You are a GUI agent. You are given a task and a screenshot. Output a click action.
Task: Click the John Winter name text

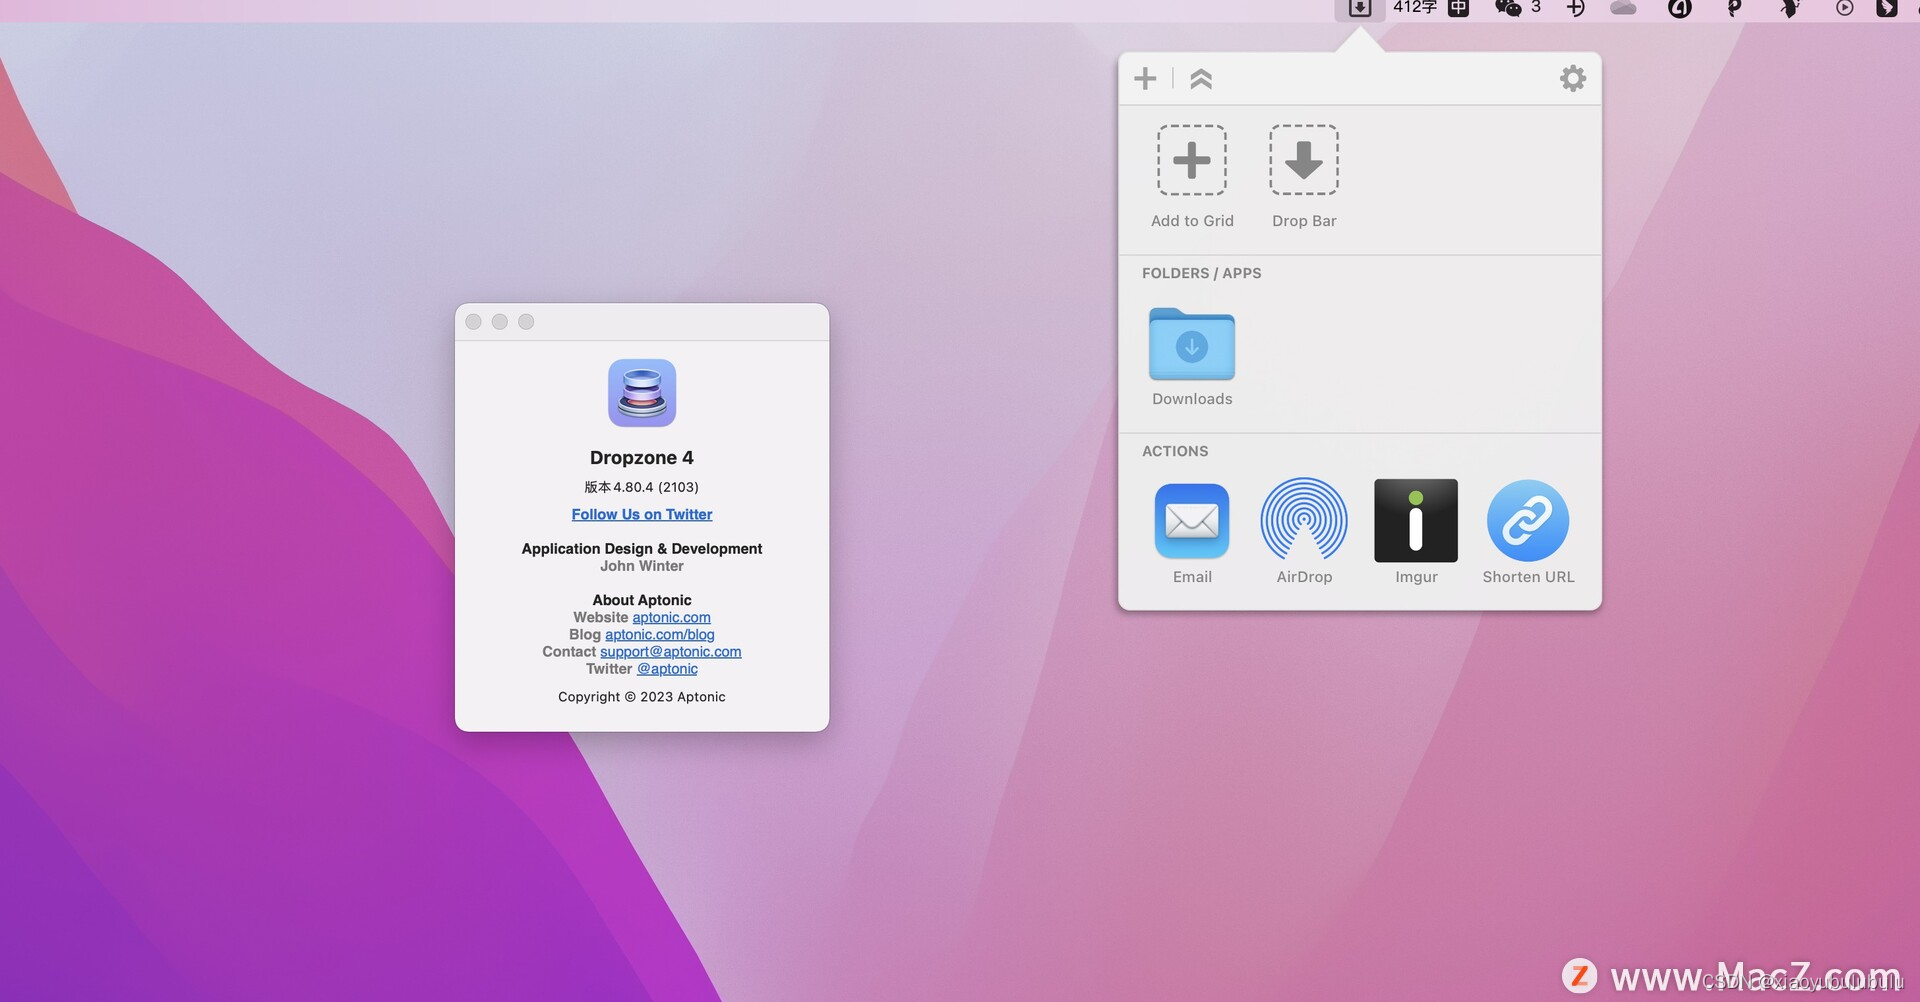(x=642, y=565)
